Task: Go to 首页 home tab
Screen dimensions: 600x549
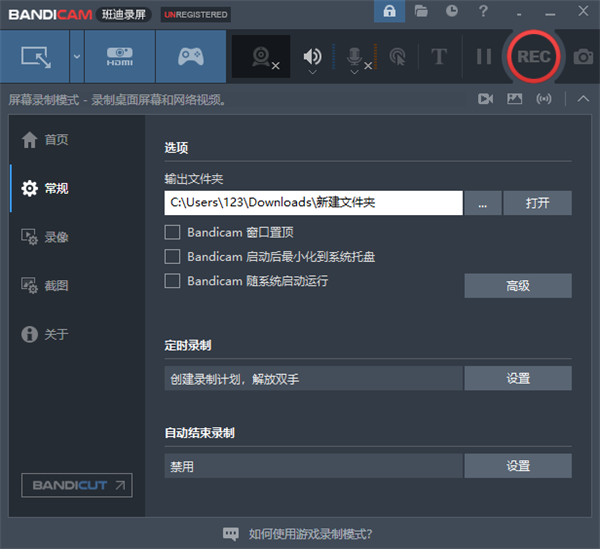Action: tap(45, 140)
